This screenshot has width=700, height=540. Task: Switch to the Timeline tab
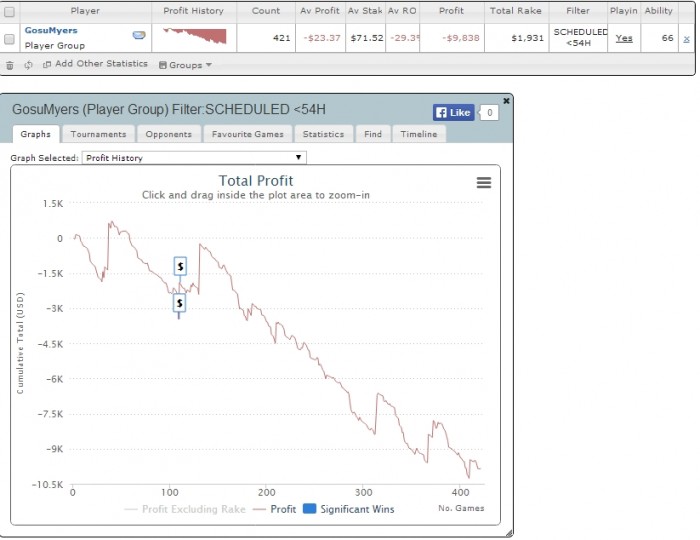[x=419, y=134]
